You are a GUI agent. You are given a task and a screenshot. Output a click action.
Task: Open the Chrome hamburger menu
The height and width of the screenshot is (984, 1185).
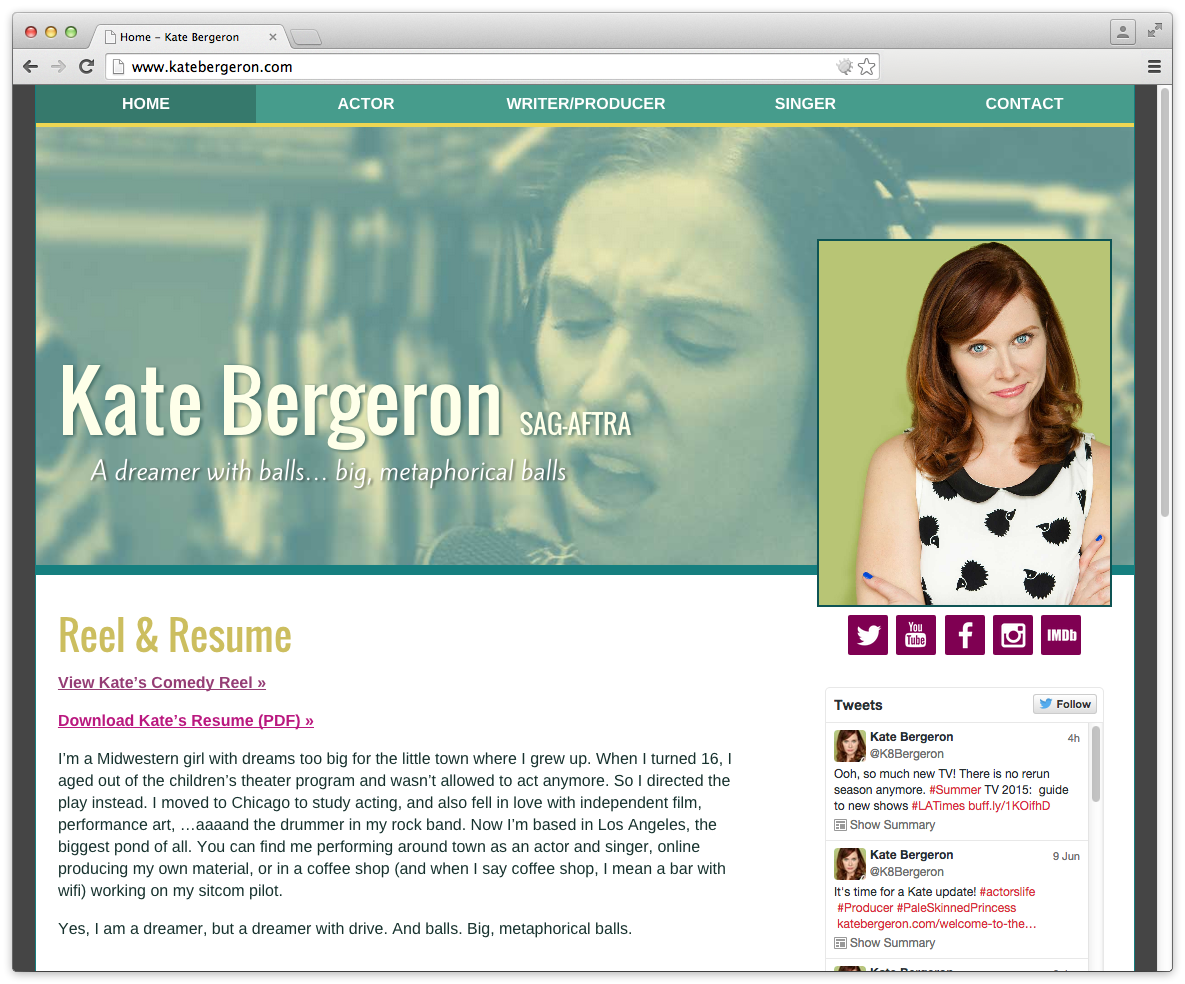1154,67
